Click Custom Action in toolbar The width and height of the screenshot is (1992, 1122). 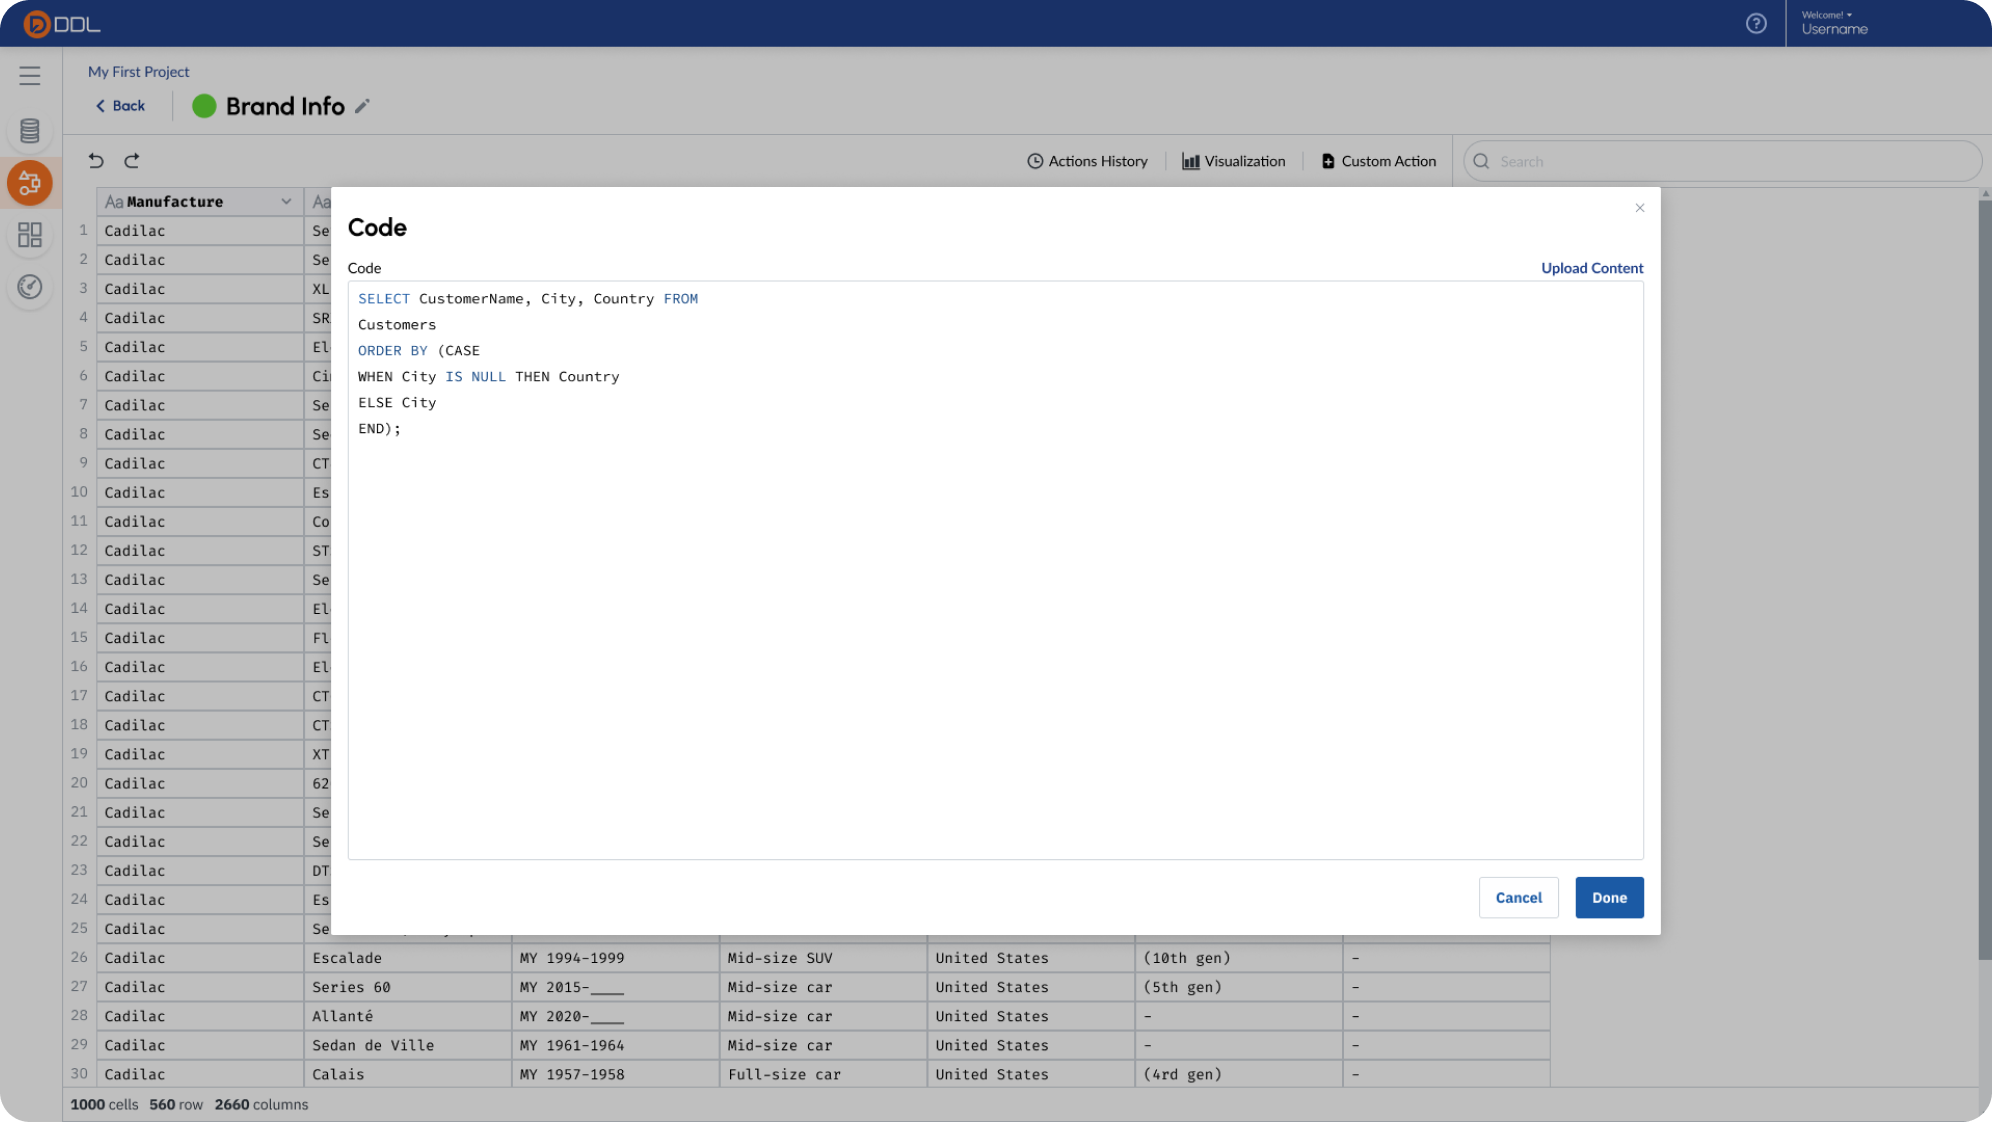point(1378,161)
